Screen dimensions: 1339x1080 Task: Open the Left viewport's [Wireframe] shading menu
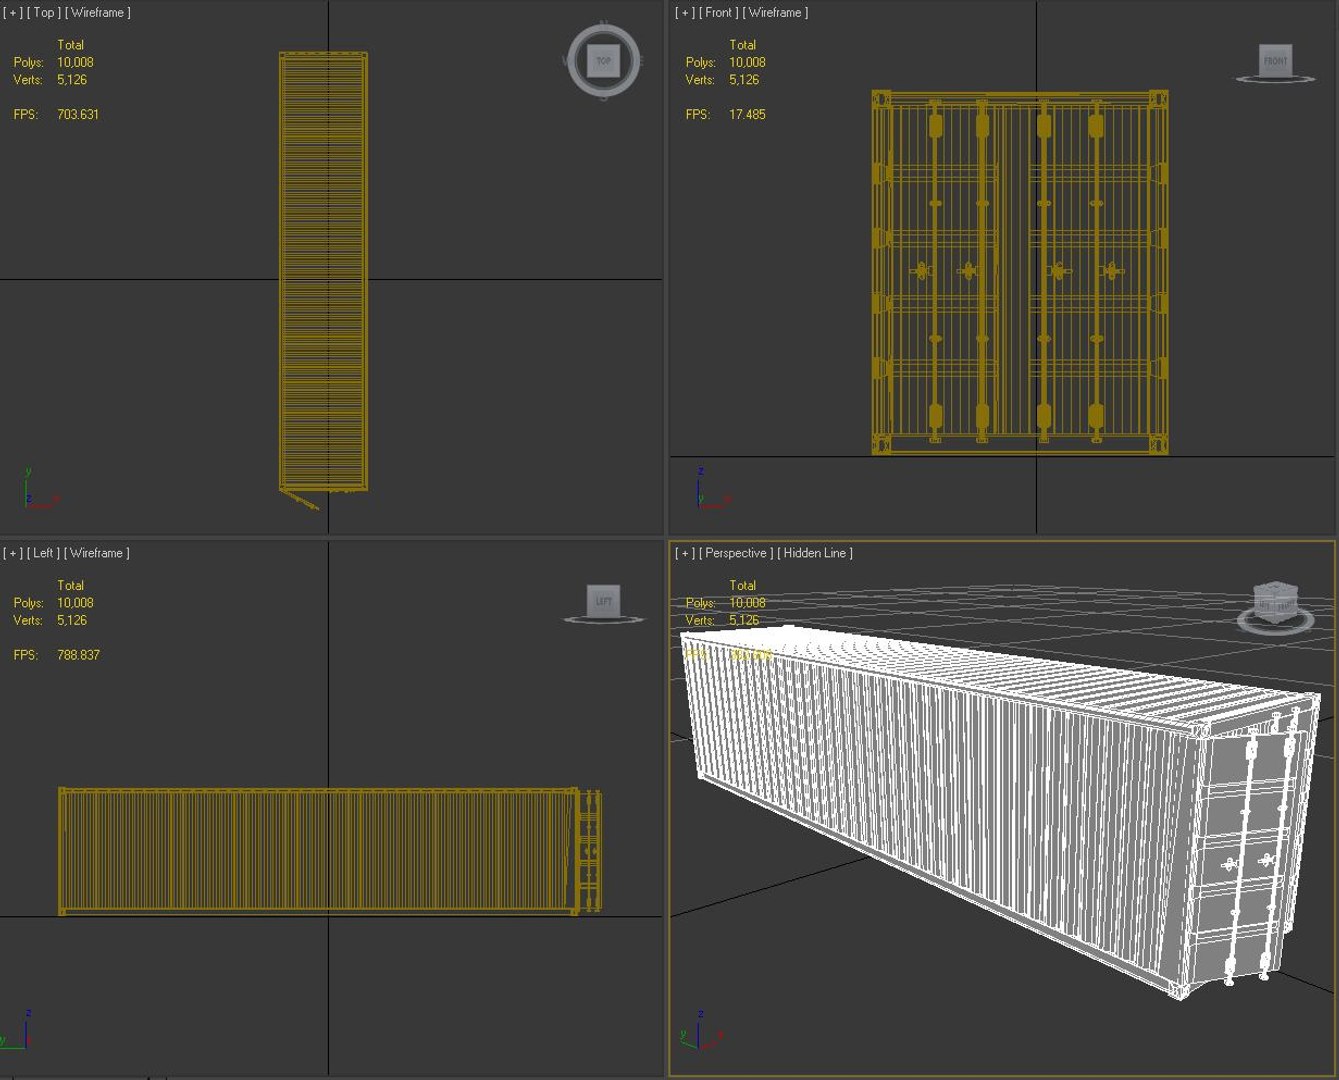pos(98,553)
